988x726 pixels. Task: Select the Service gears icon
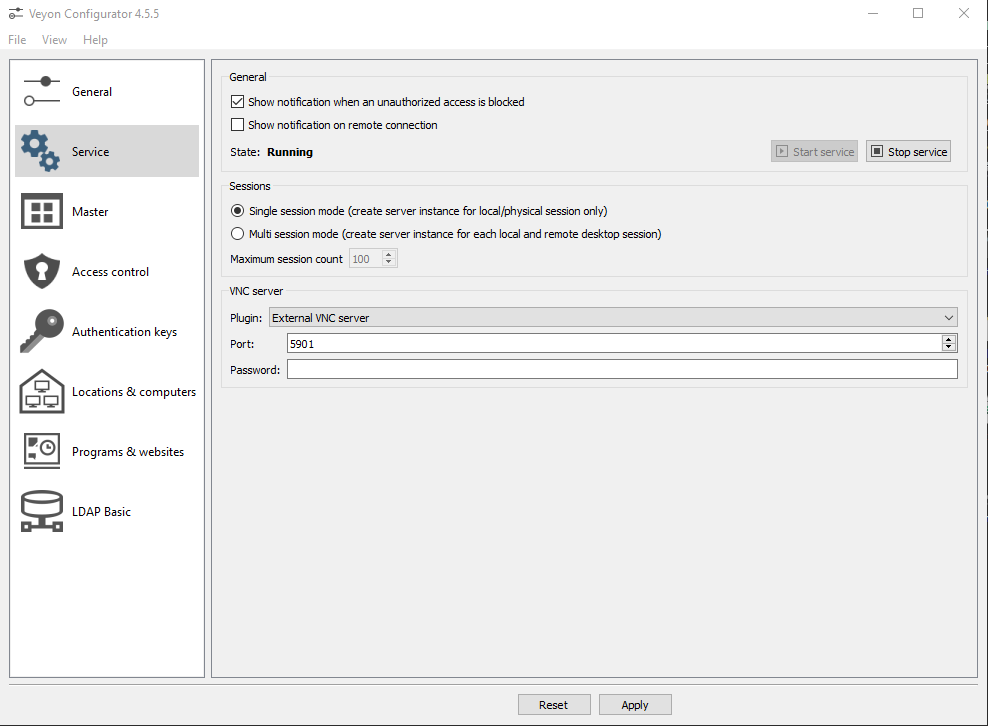tap(40, 151)
